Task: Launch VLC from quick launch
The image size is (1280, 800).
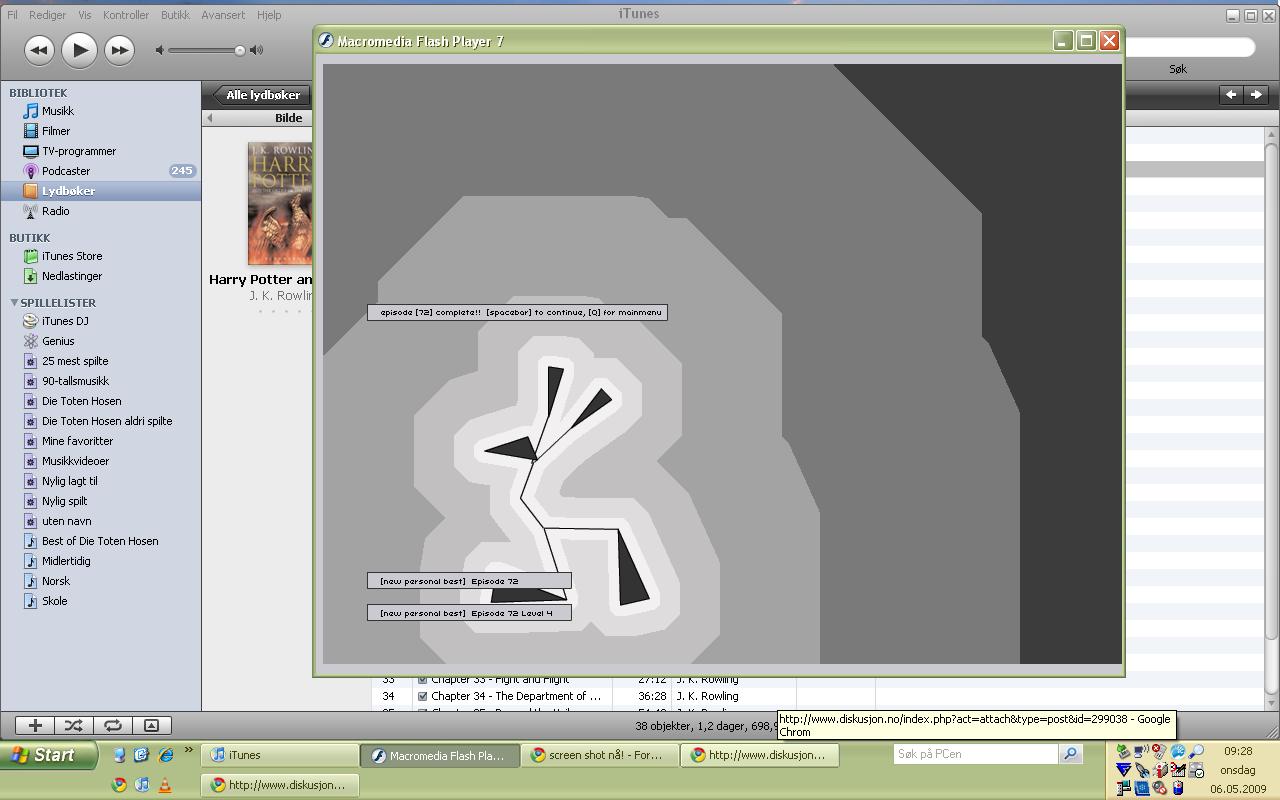Action: pos(164,785)
